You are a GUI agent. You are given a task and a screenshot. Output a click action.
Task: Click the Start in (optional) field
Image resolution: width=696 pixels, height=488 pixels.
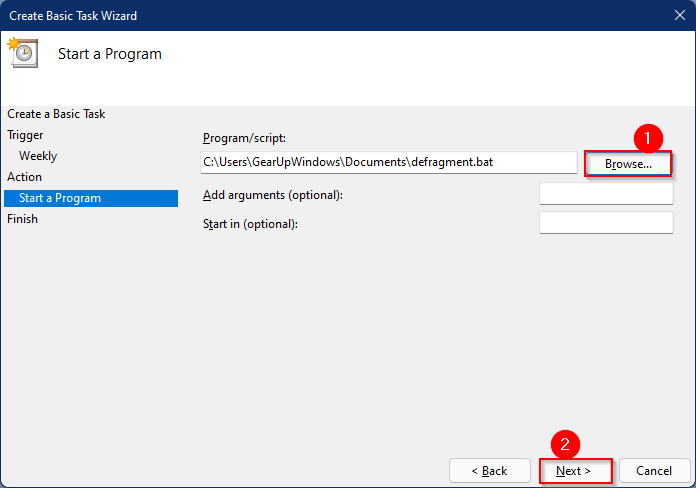(606, 222)
